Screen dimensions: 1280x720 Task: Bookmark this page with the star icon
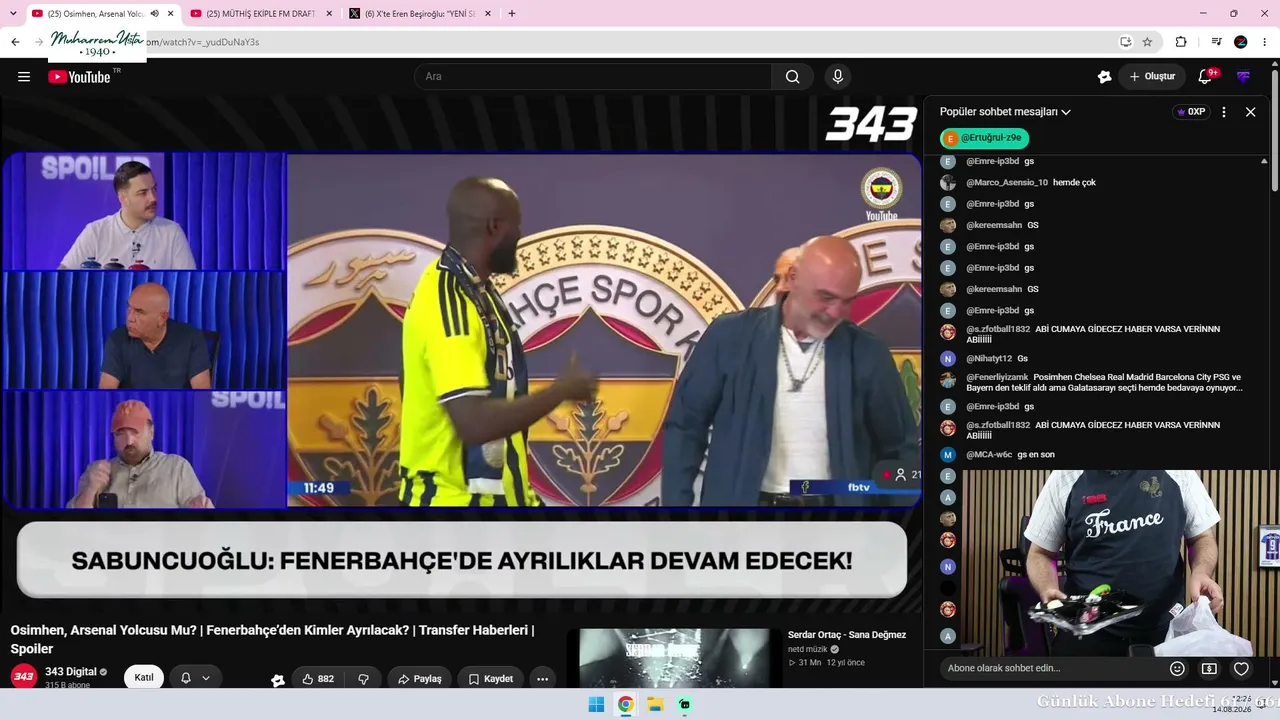(1147, 42)
